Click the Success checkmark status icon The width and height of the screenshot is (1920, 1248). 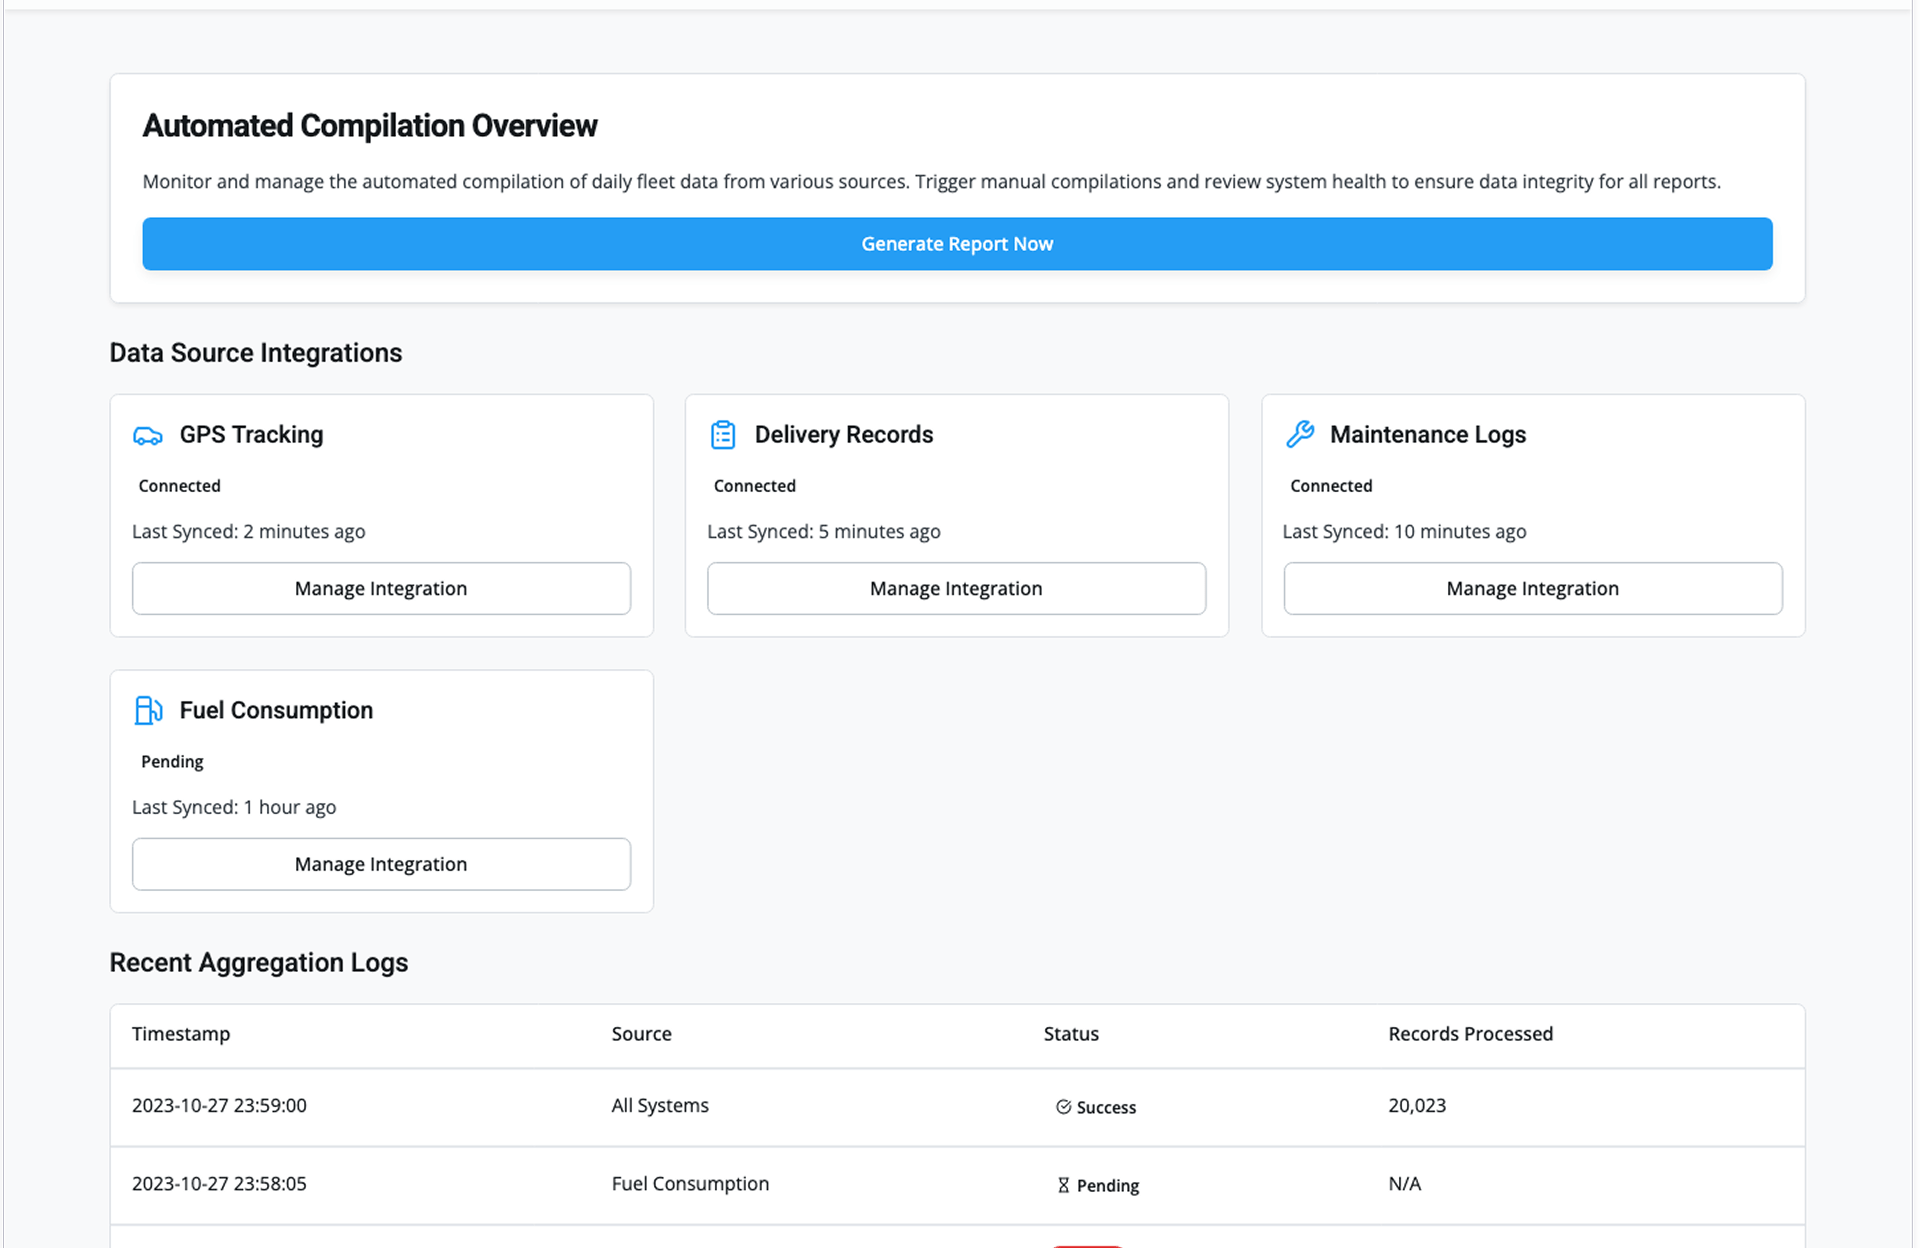(x=1063, y=1107)
